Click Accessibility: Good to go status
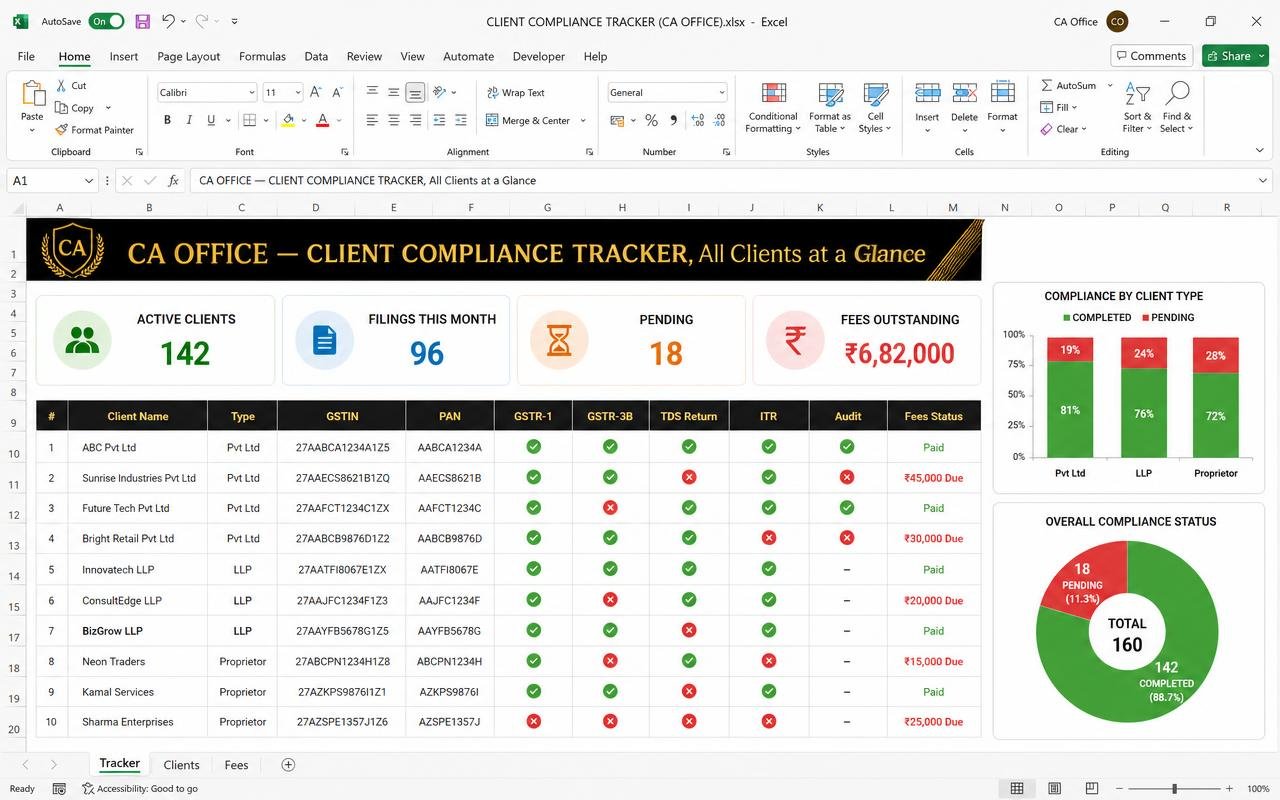Image resolution: width=1280 pixels, height=800 pixels. 140,788
